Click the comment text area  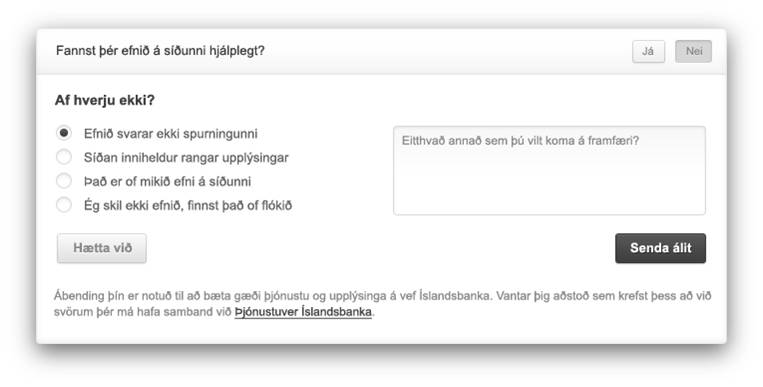click(x=549, y=170)
